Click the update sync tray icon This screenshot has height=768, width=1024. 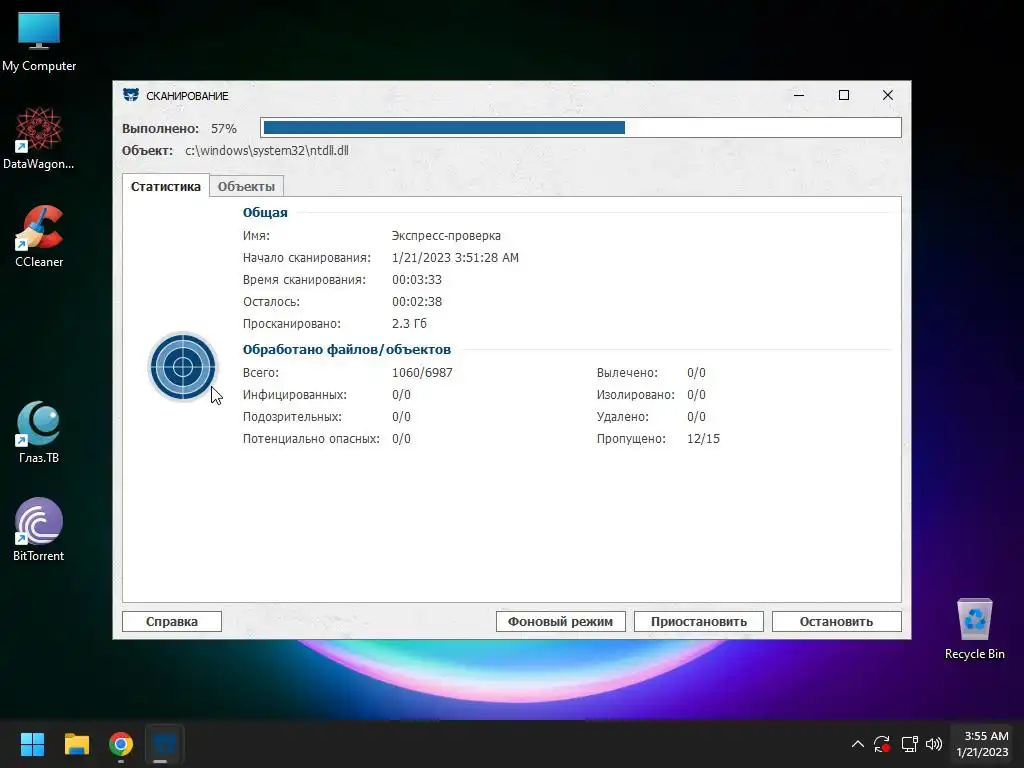pyautogui.click(x=882, y=744)
